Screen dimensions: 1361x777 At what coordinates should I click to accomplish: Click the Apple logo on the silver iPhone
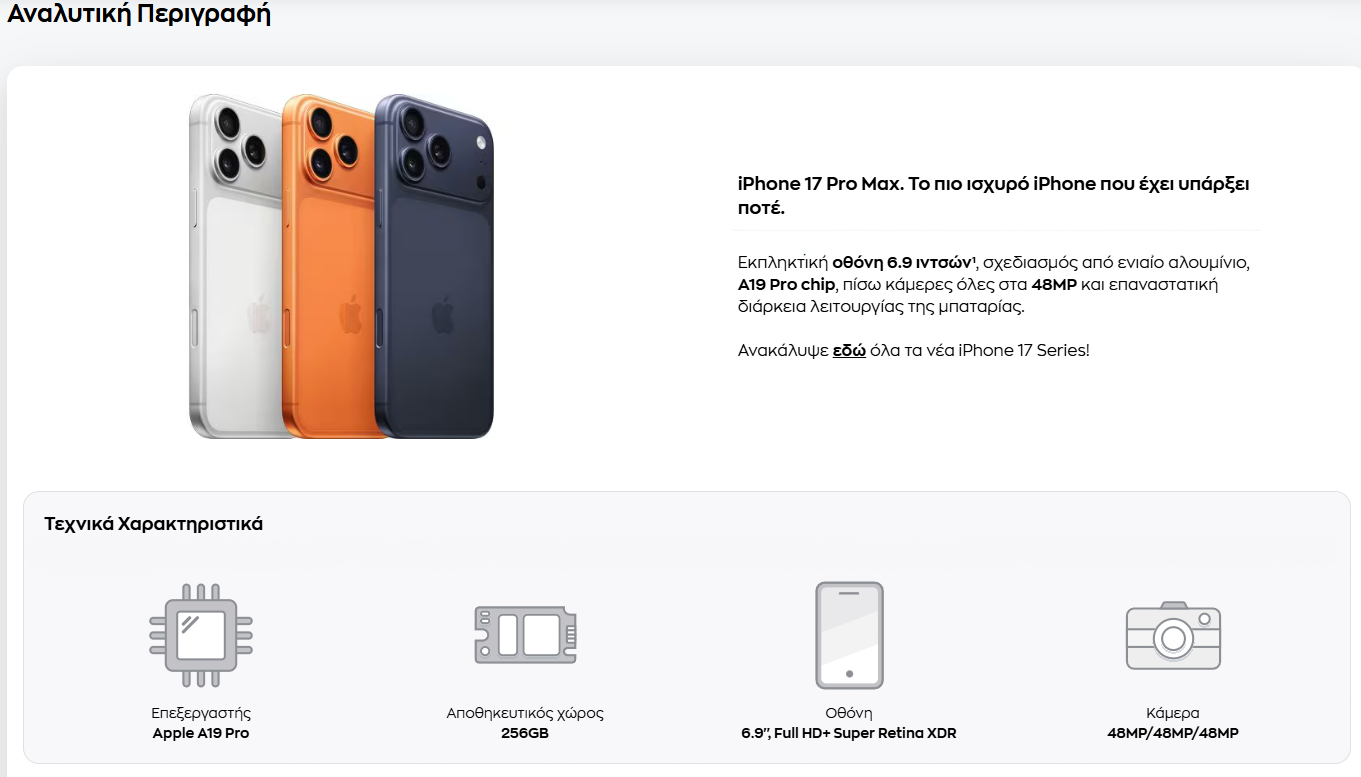click(x=259, y=314)
